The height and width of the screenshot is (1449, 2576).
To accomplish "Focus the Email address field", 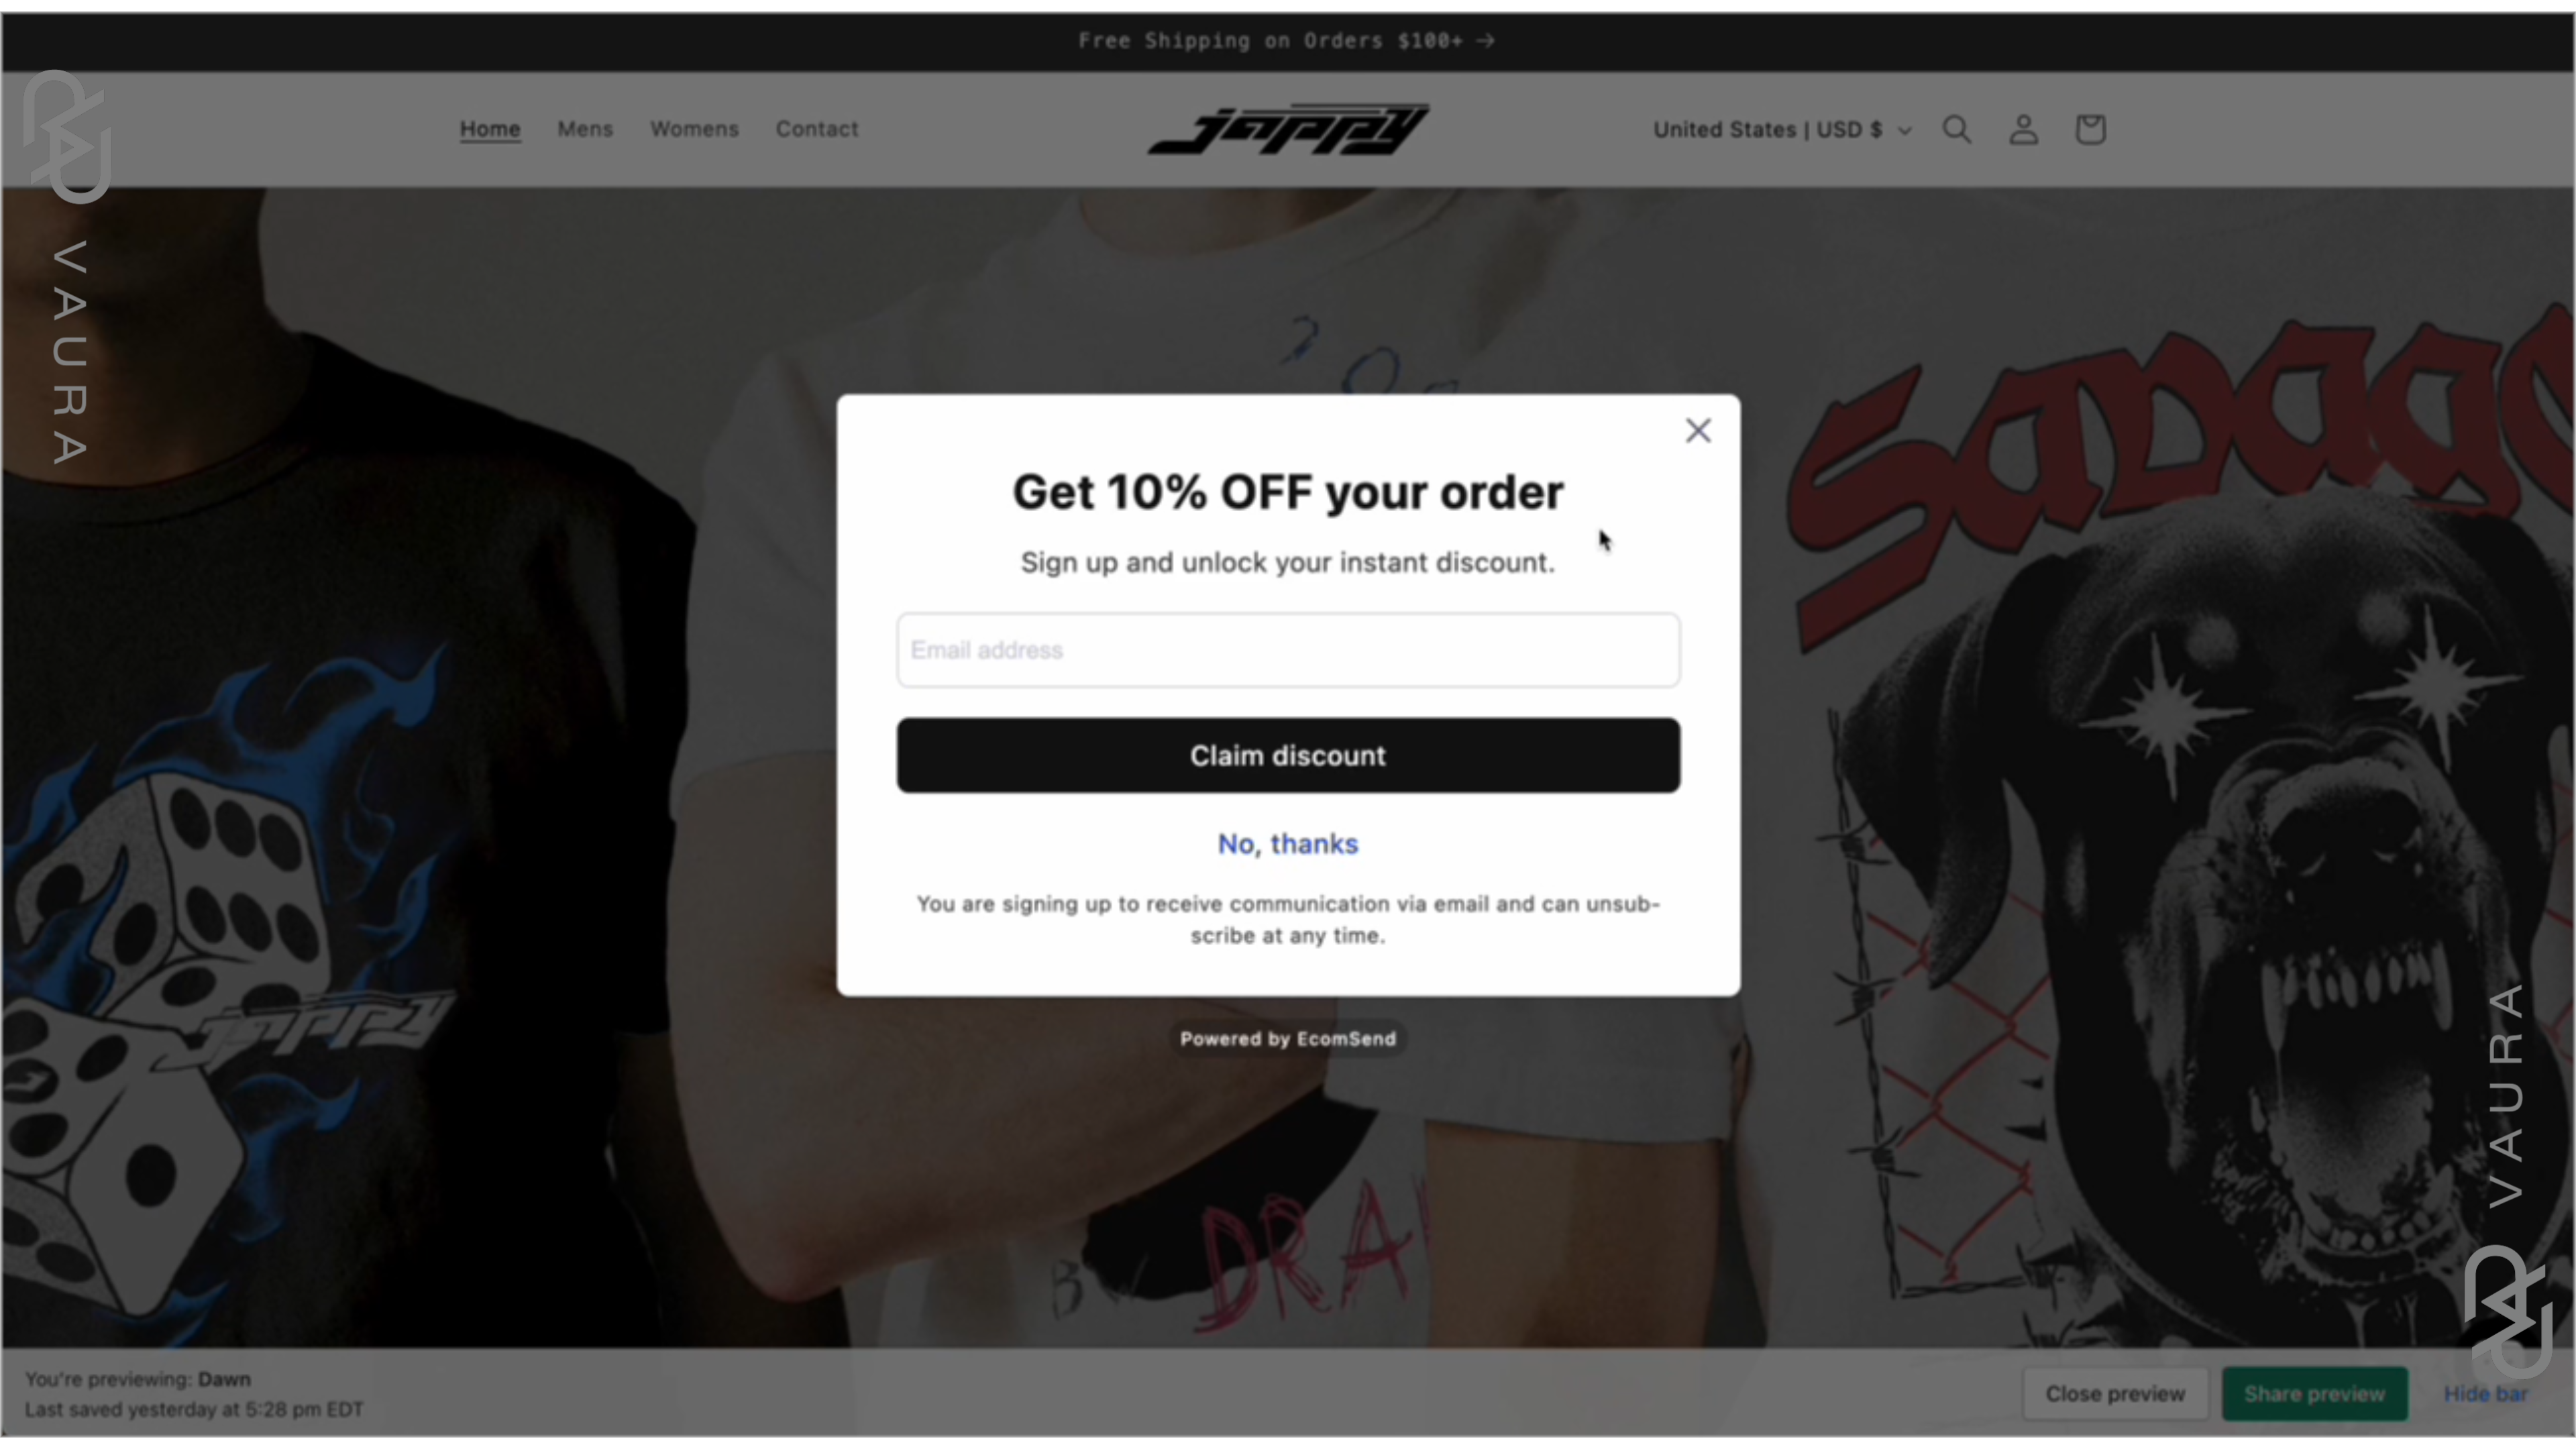I will coord(1288,650).
